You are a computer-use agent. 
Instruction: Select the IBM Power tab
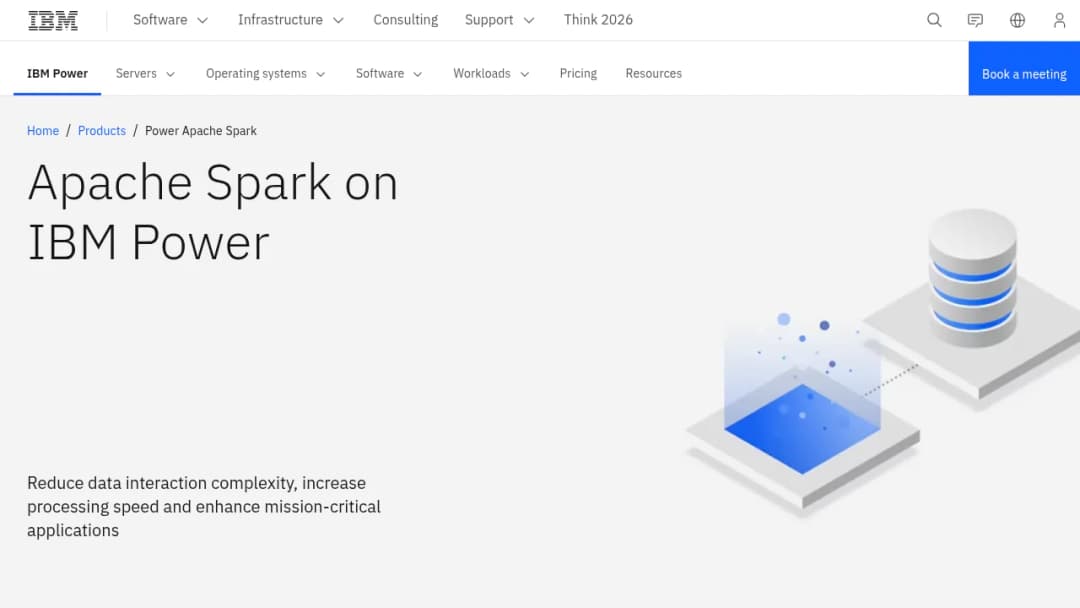tap(57, 73)
